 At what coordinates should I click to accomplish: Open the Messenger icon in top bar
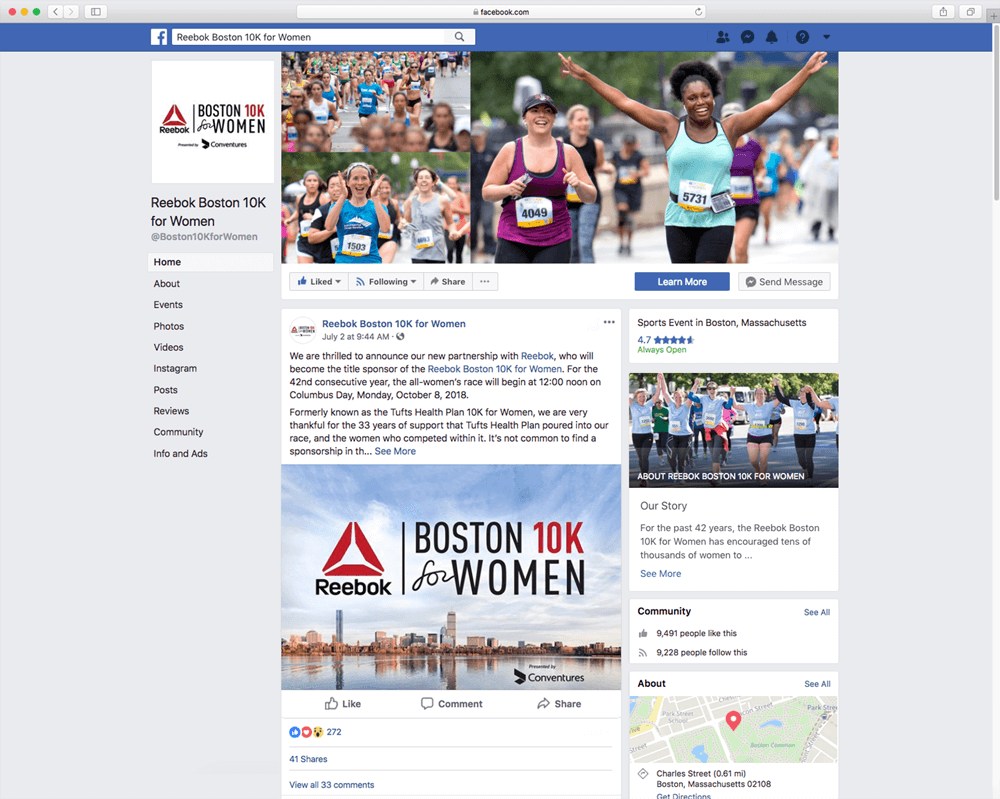[747, 37]
